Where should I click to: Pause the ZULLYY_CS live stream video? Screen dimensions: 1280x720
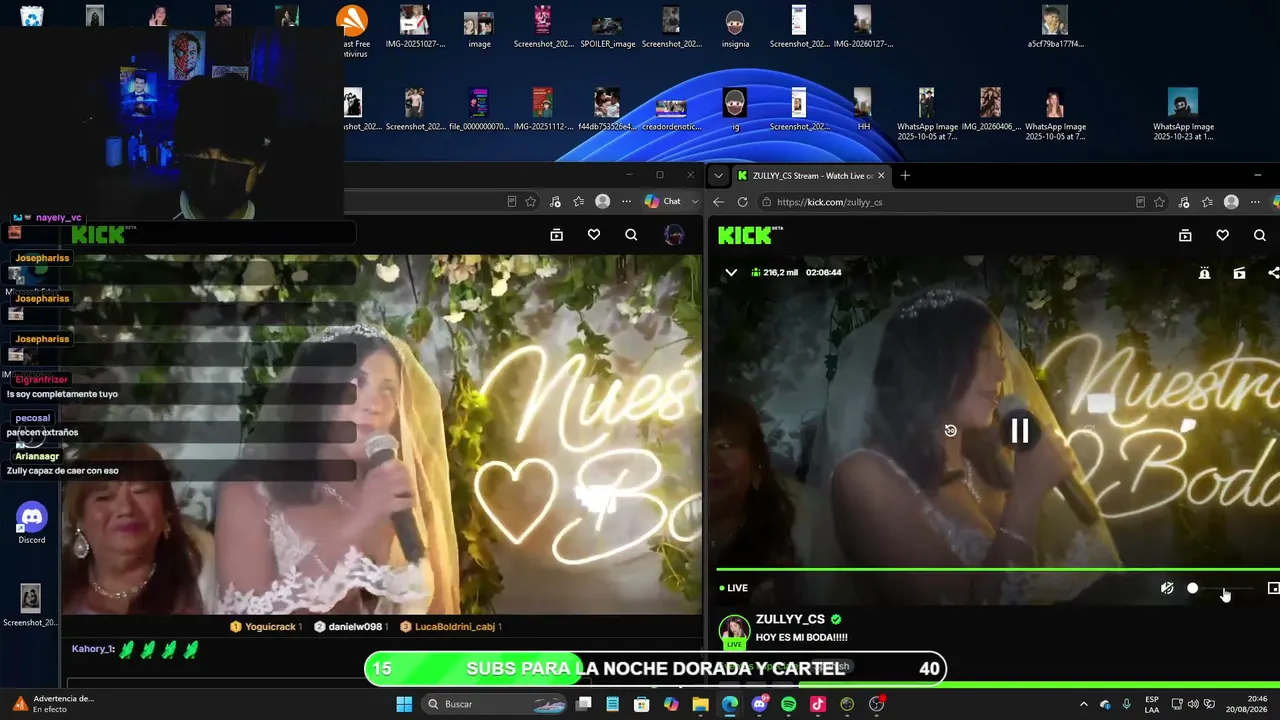[x=1019, y=431]
